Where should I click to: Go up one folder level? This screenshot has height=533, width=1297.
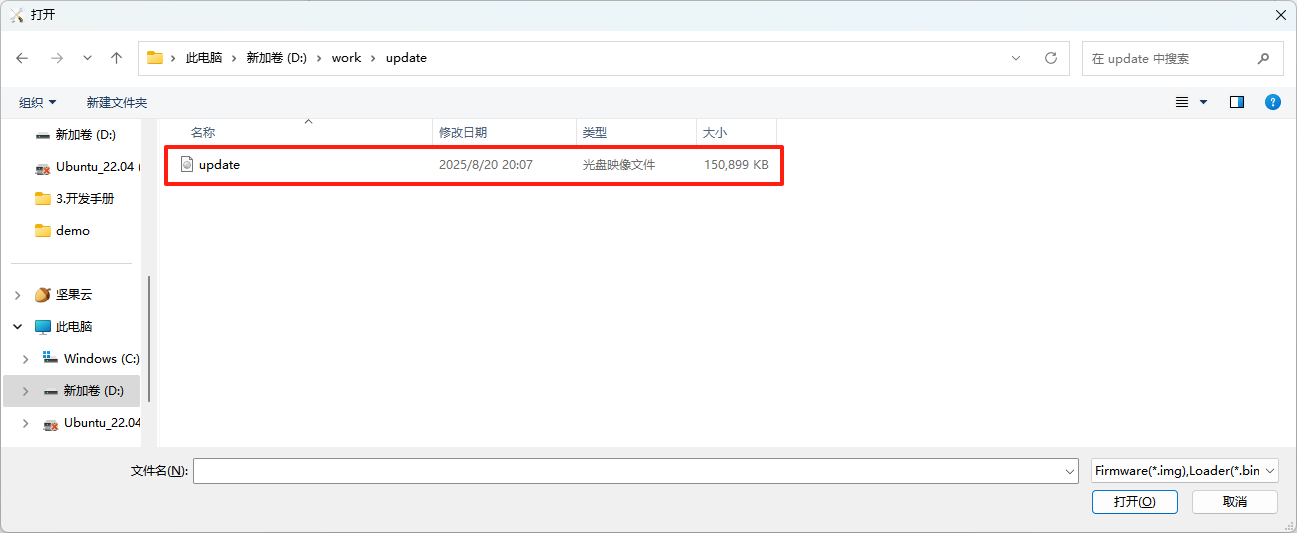coord(116,58)
